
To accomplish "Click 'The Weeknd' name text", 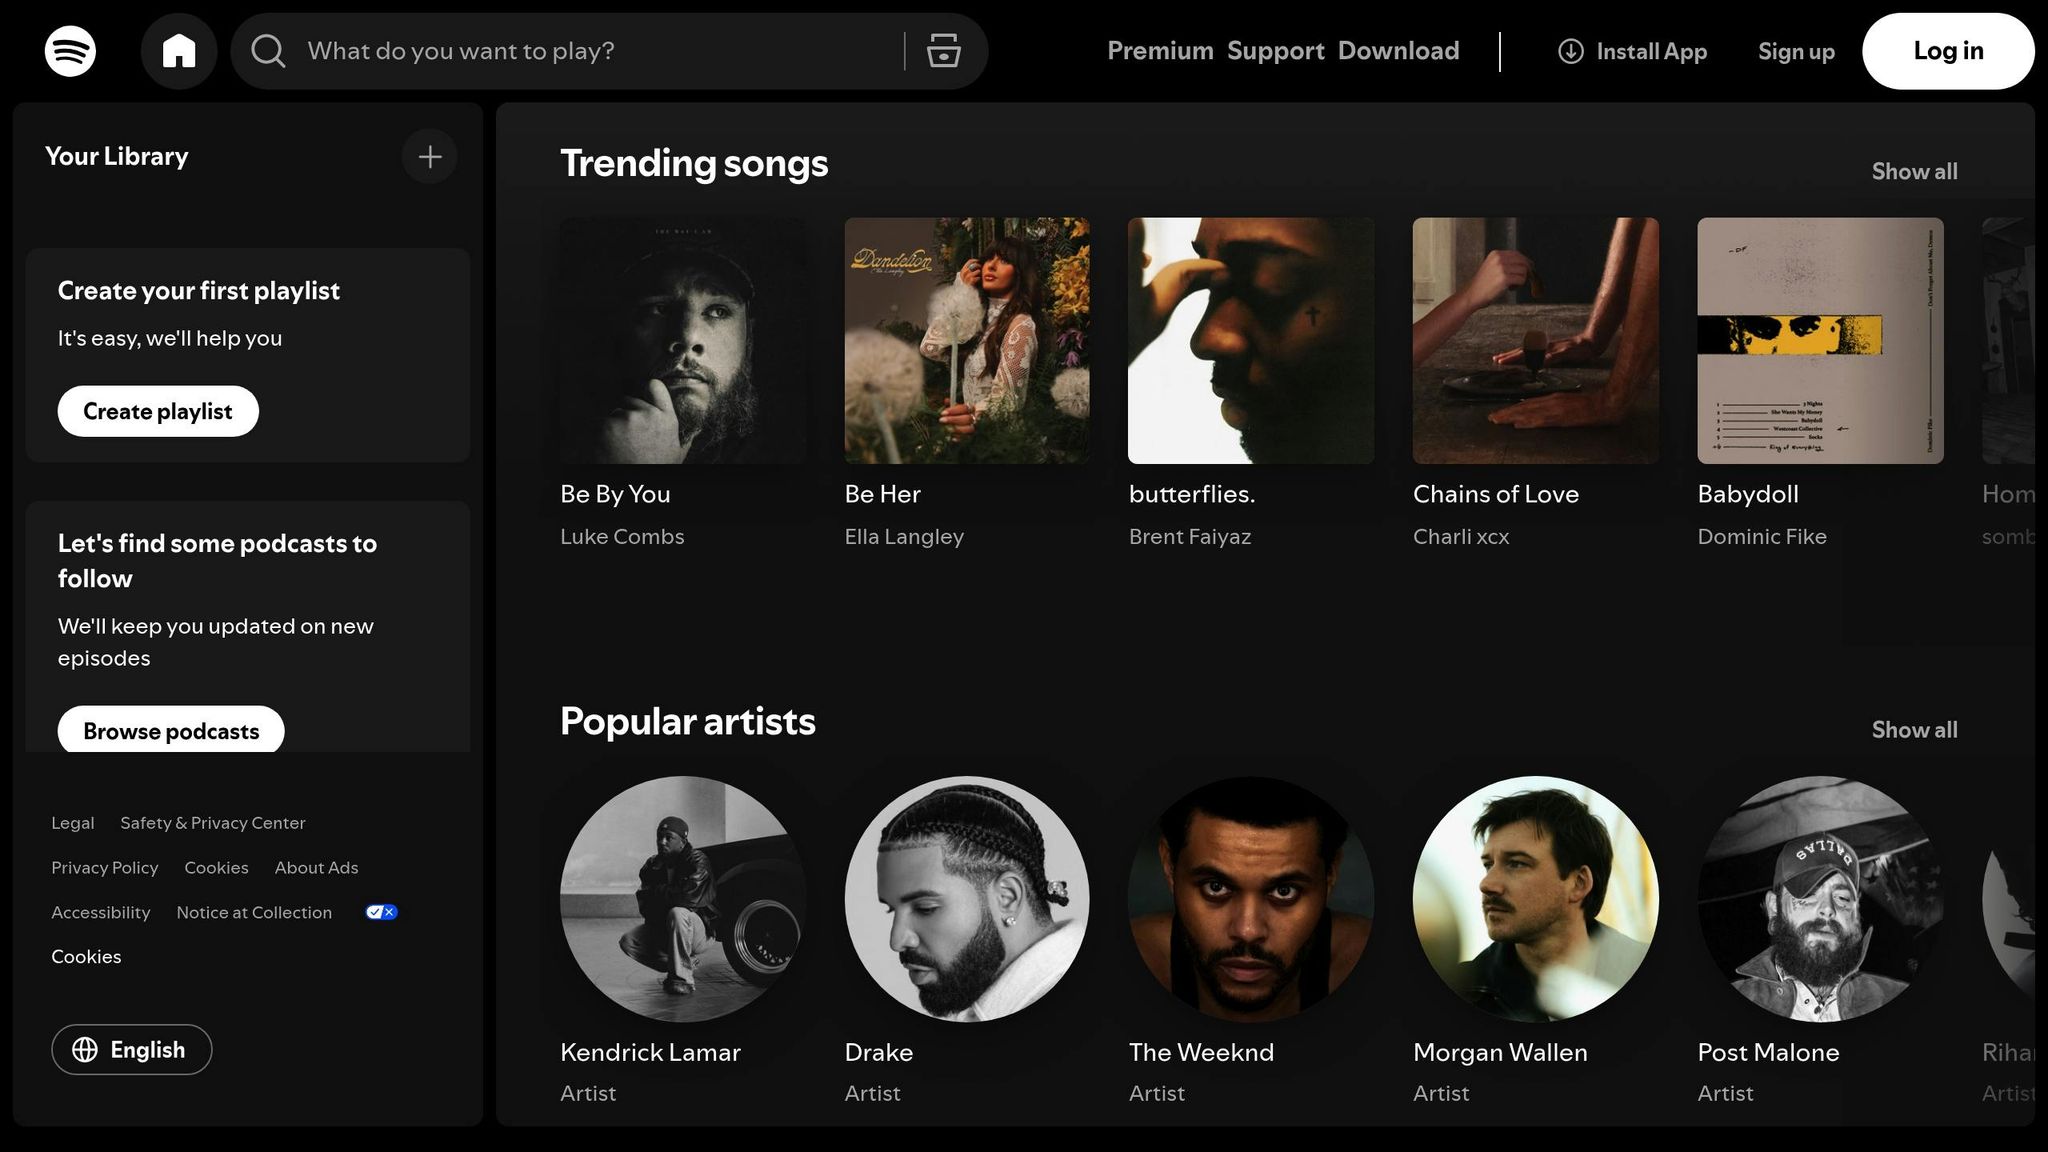I will tap(1201, 1052).
